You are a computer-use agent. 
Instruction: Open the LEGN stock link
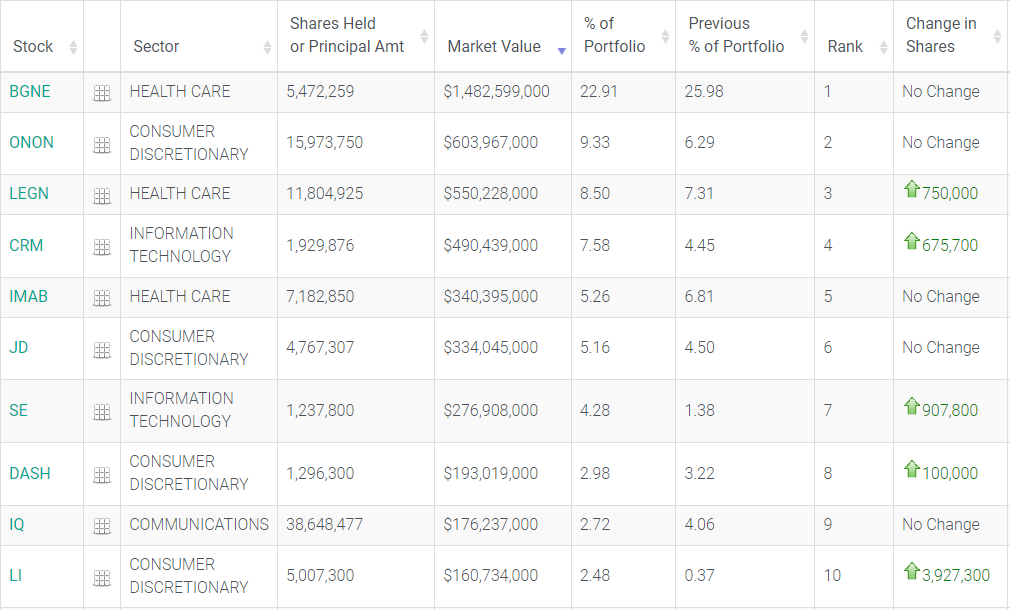click(29, 193)
